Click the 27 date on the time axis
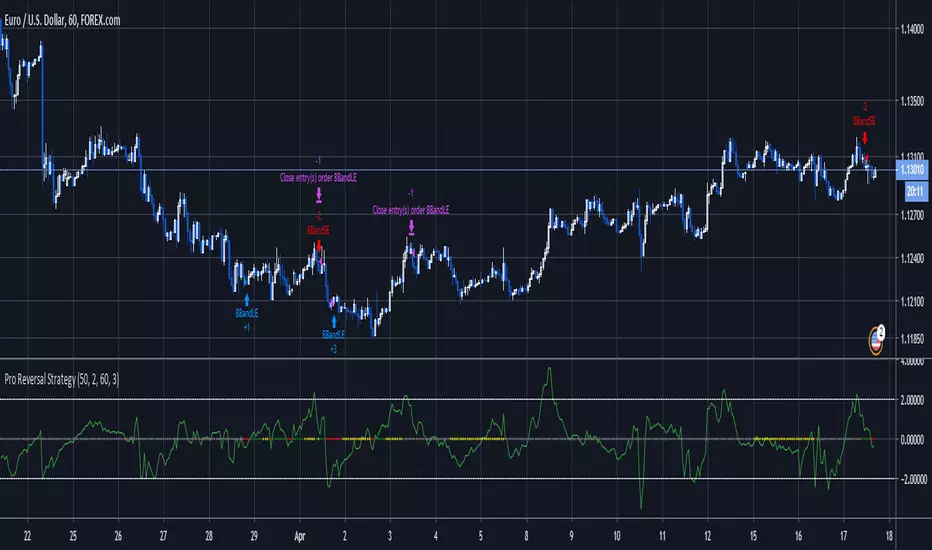The height and width of the screenshot is (550, 932). (163, 536)
